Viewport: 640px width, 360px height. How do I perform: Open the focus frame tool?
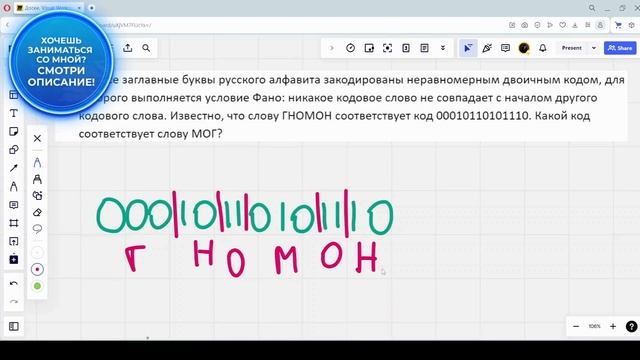387,48
